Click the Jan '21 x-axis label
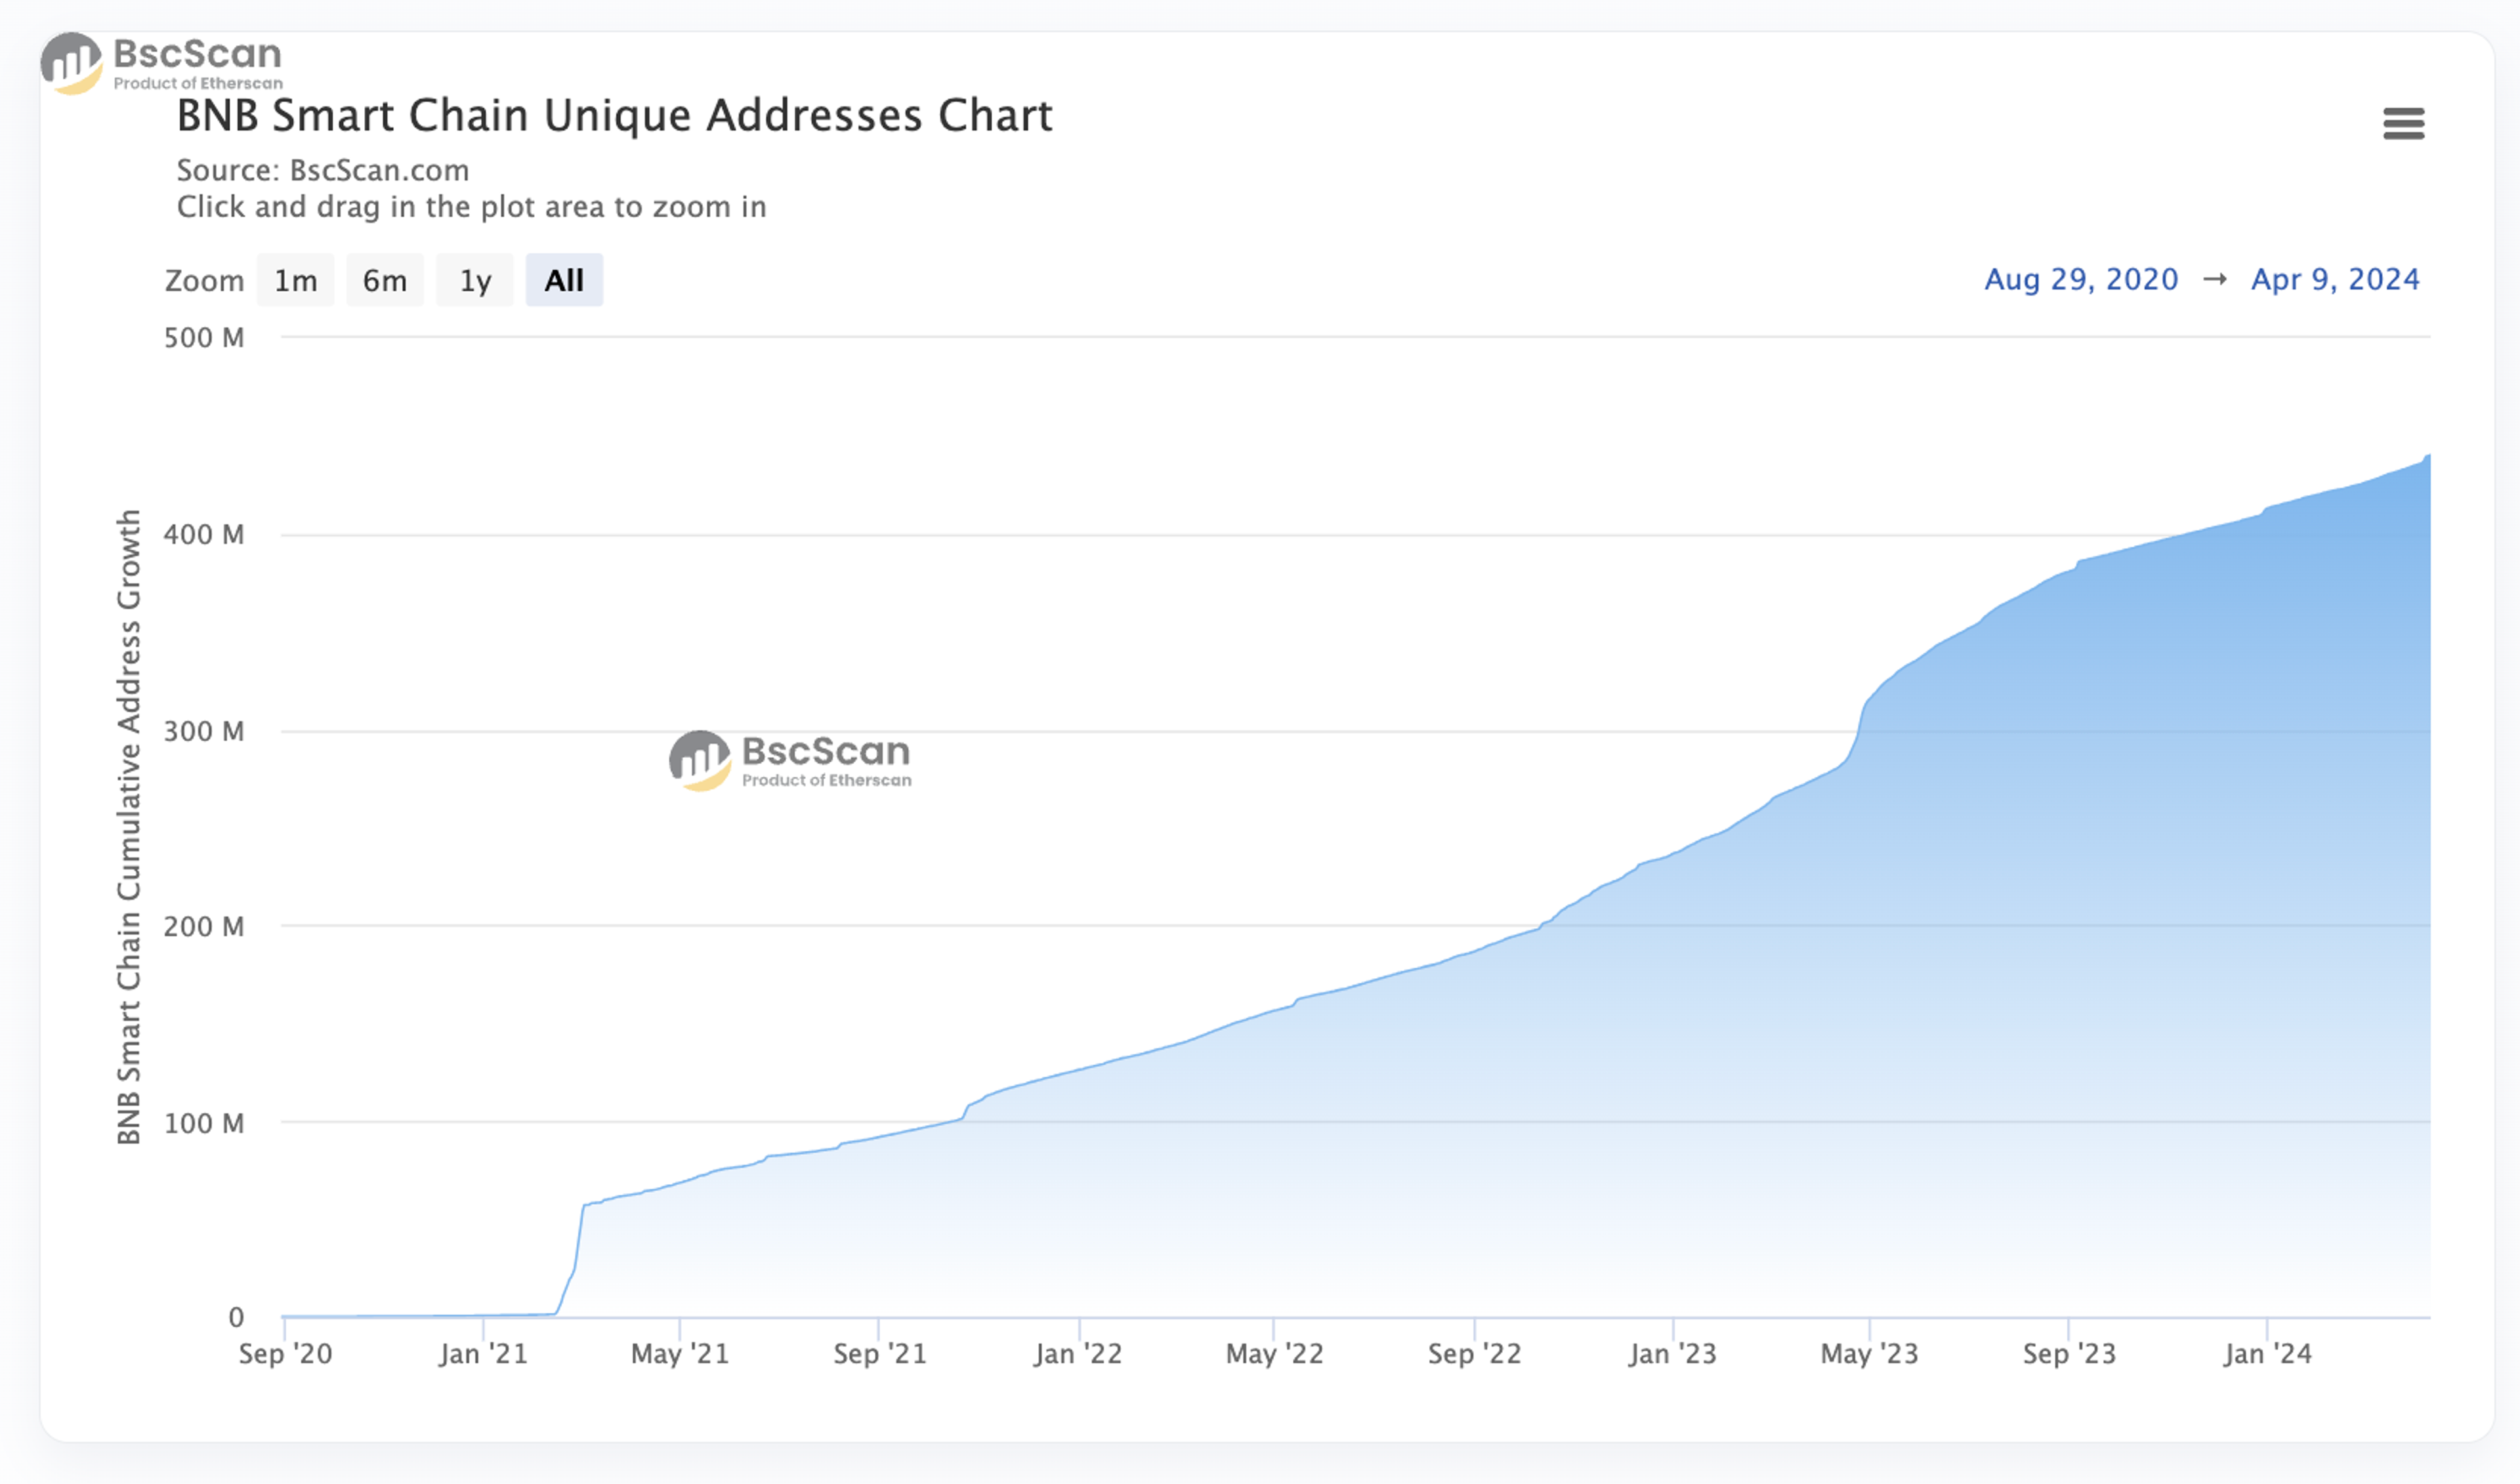2520x1484 pixels. (483, 1354)
